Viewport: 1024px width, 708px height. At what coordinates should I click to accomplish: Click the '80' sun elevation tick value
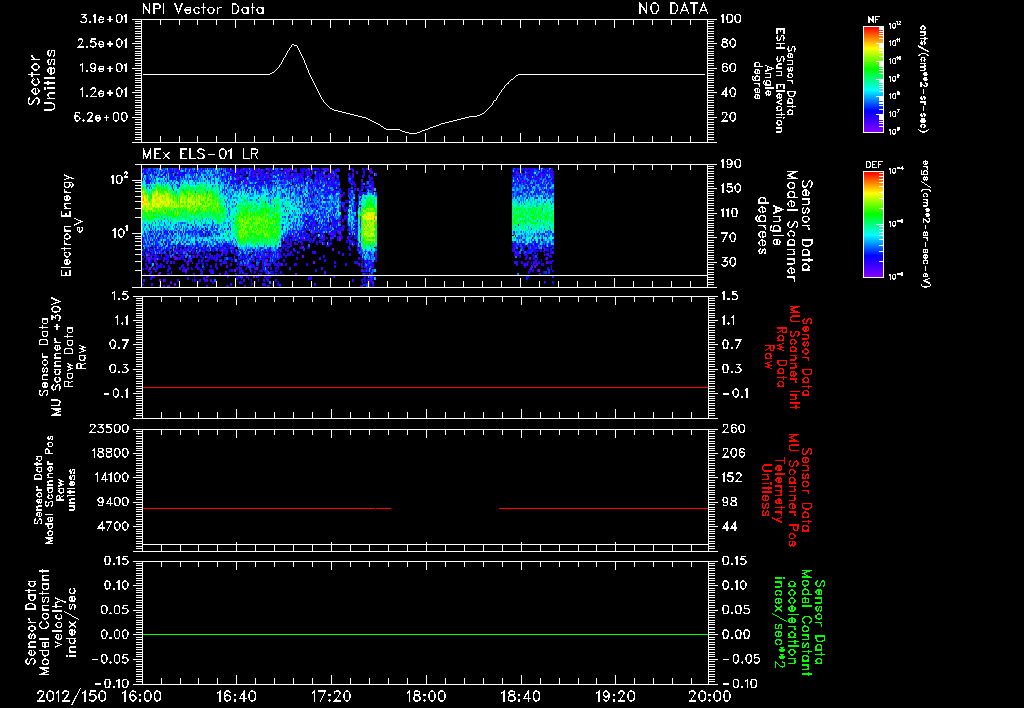pos(728,43)
